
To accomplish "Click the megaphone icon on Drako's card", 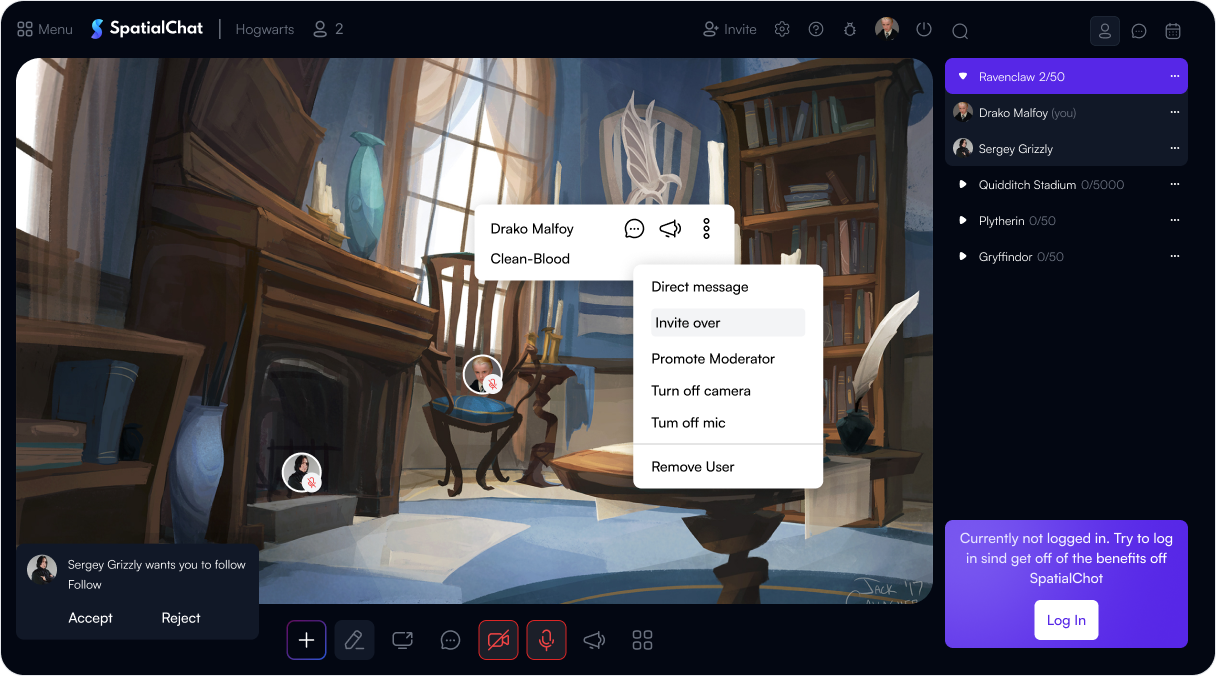I will coord(670,229).
